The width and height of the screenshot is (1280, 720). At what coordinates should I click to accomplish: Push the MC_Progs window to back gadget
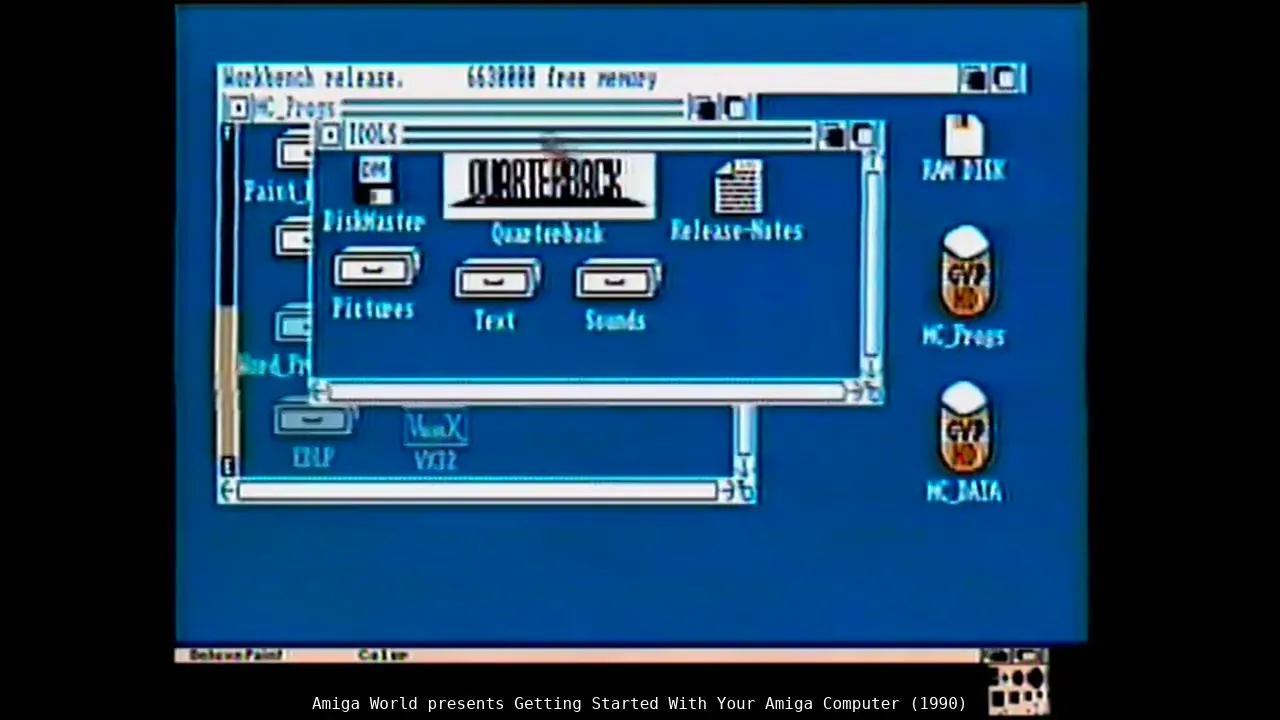click(x=704, y=108)
